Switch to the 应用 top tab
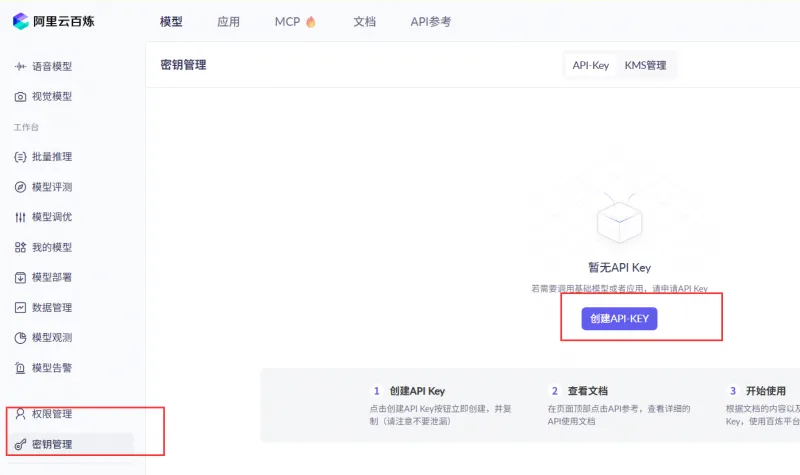 [x=228, y=21]
